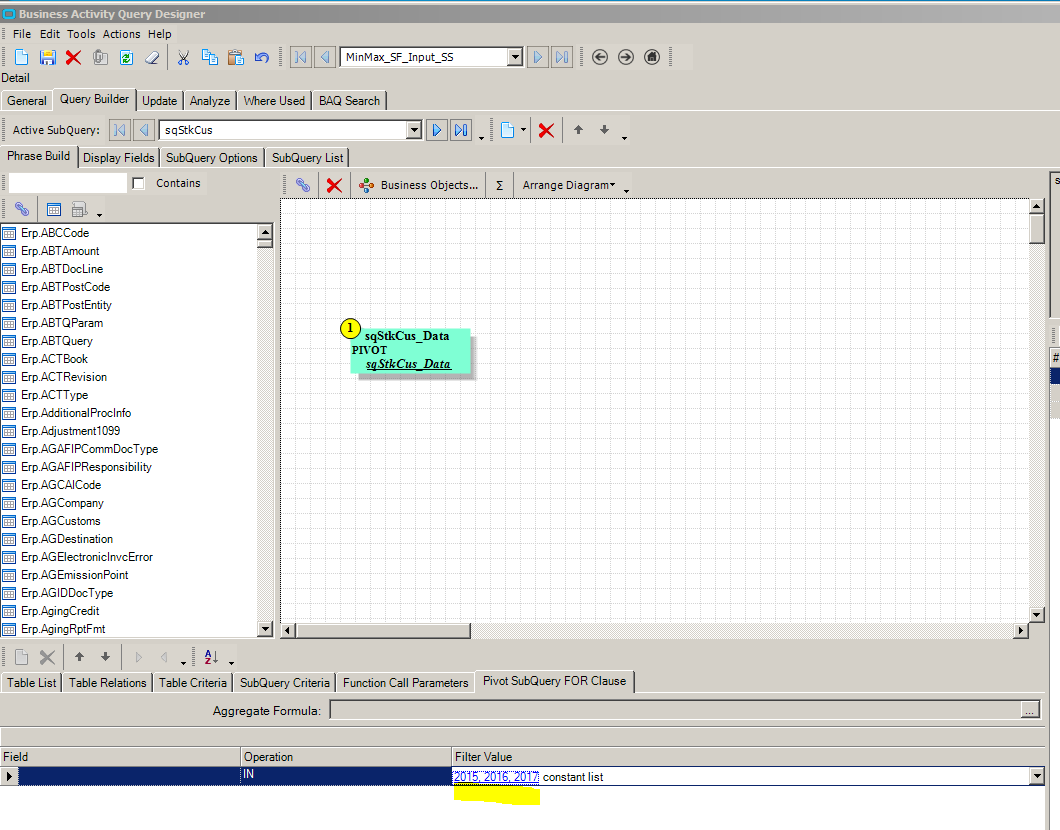Switch to the BAQ Search tab
1060x830 pixels.
[349, 101]
